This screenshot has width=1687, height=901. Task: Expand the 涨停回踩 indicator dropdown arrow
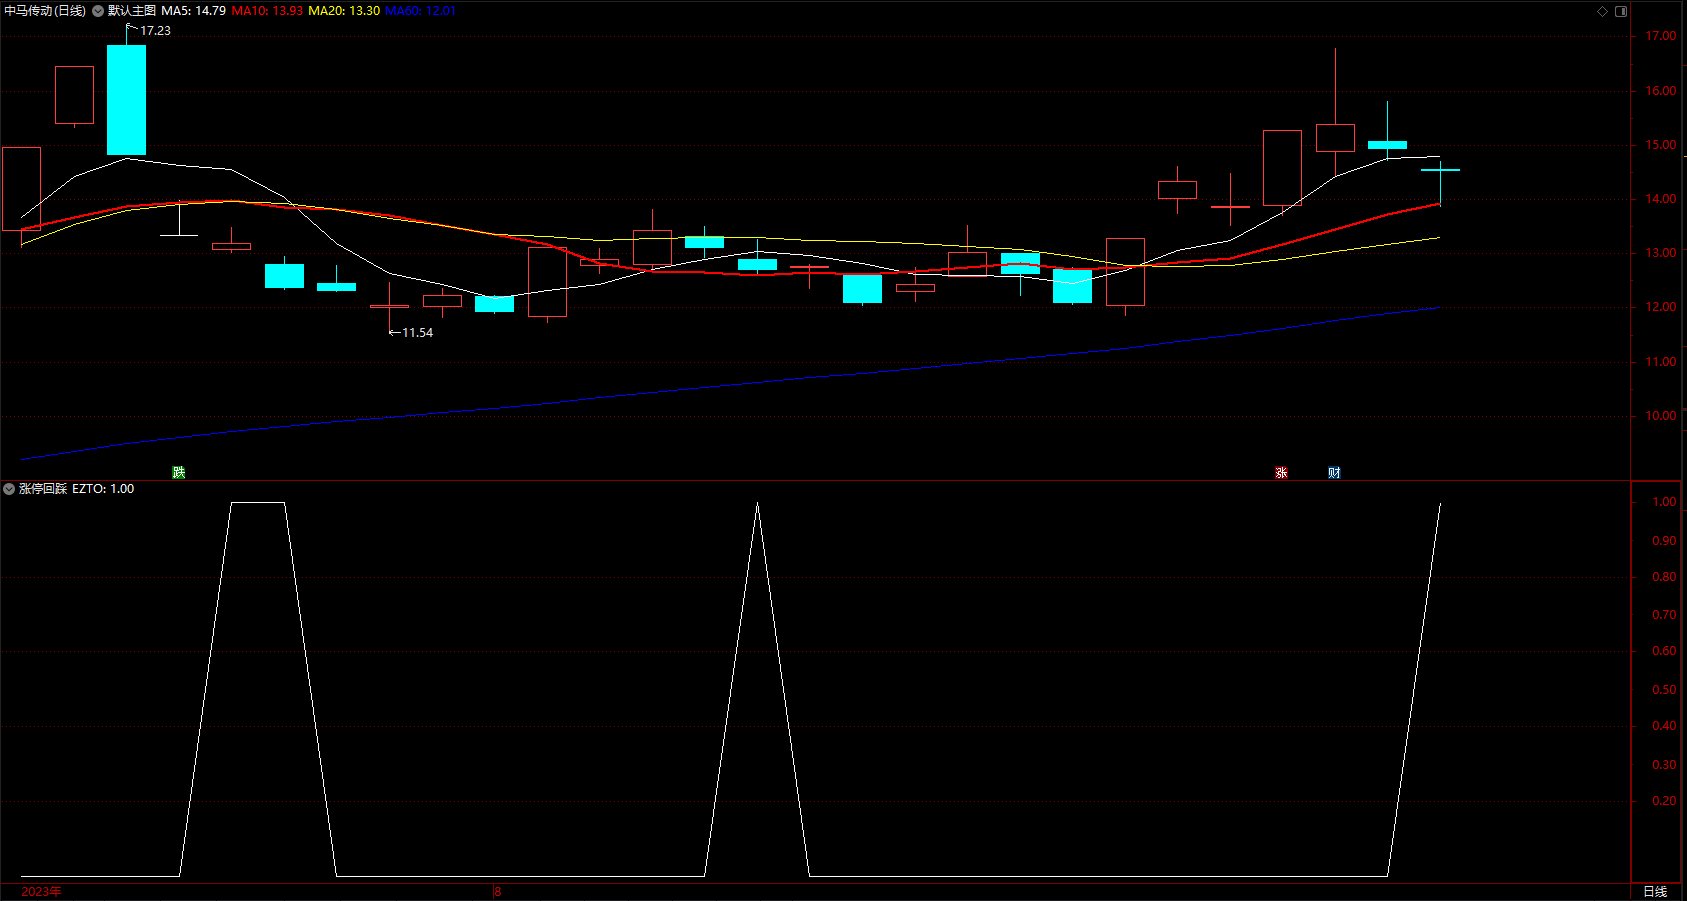tap(9, 489)
